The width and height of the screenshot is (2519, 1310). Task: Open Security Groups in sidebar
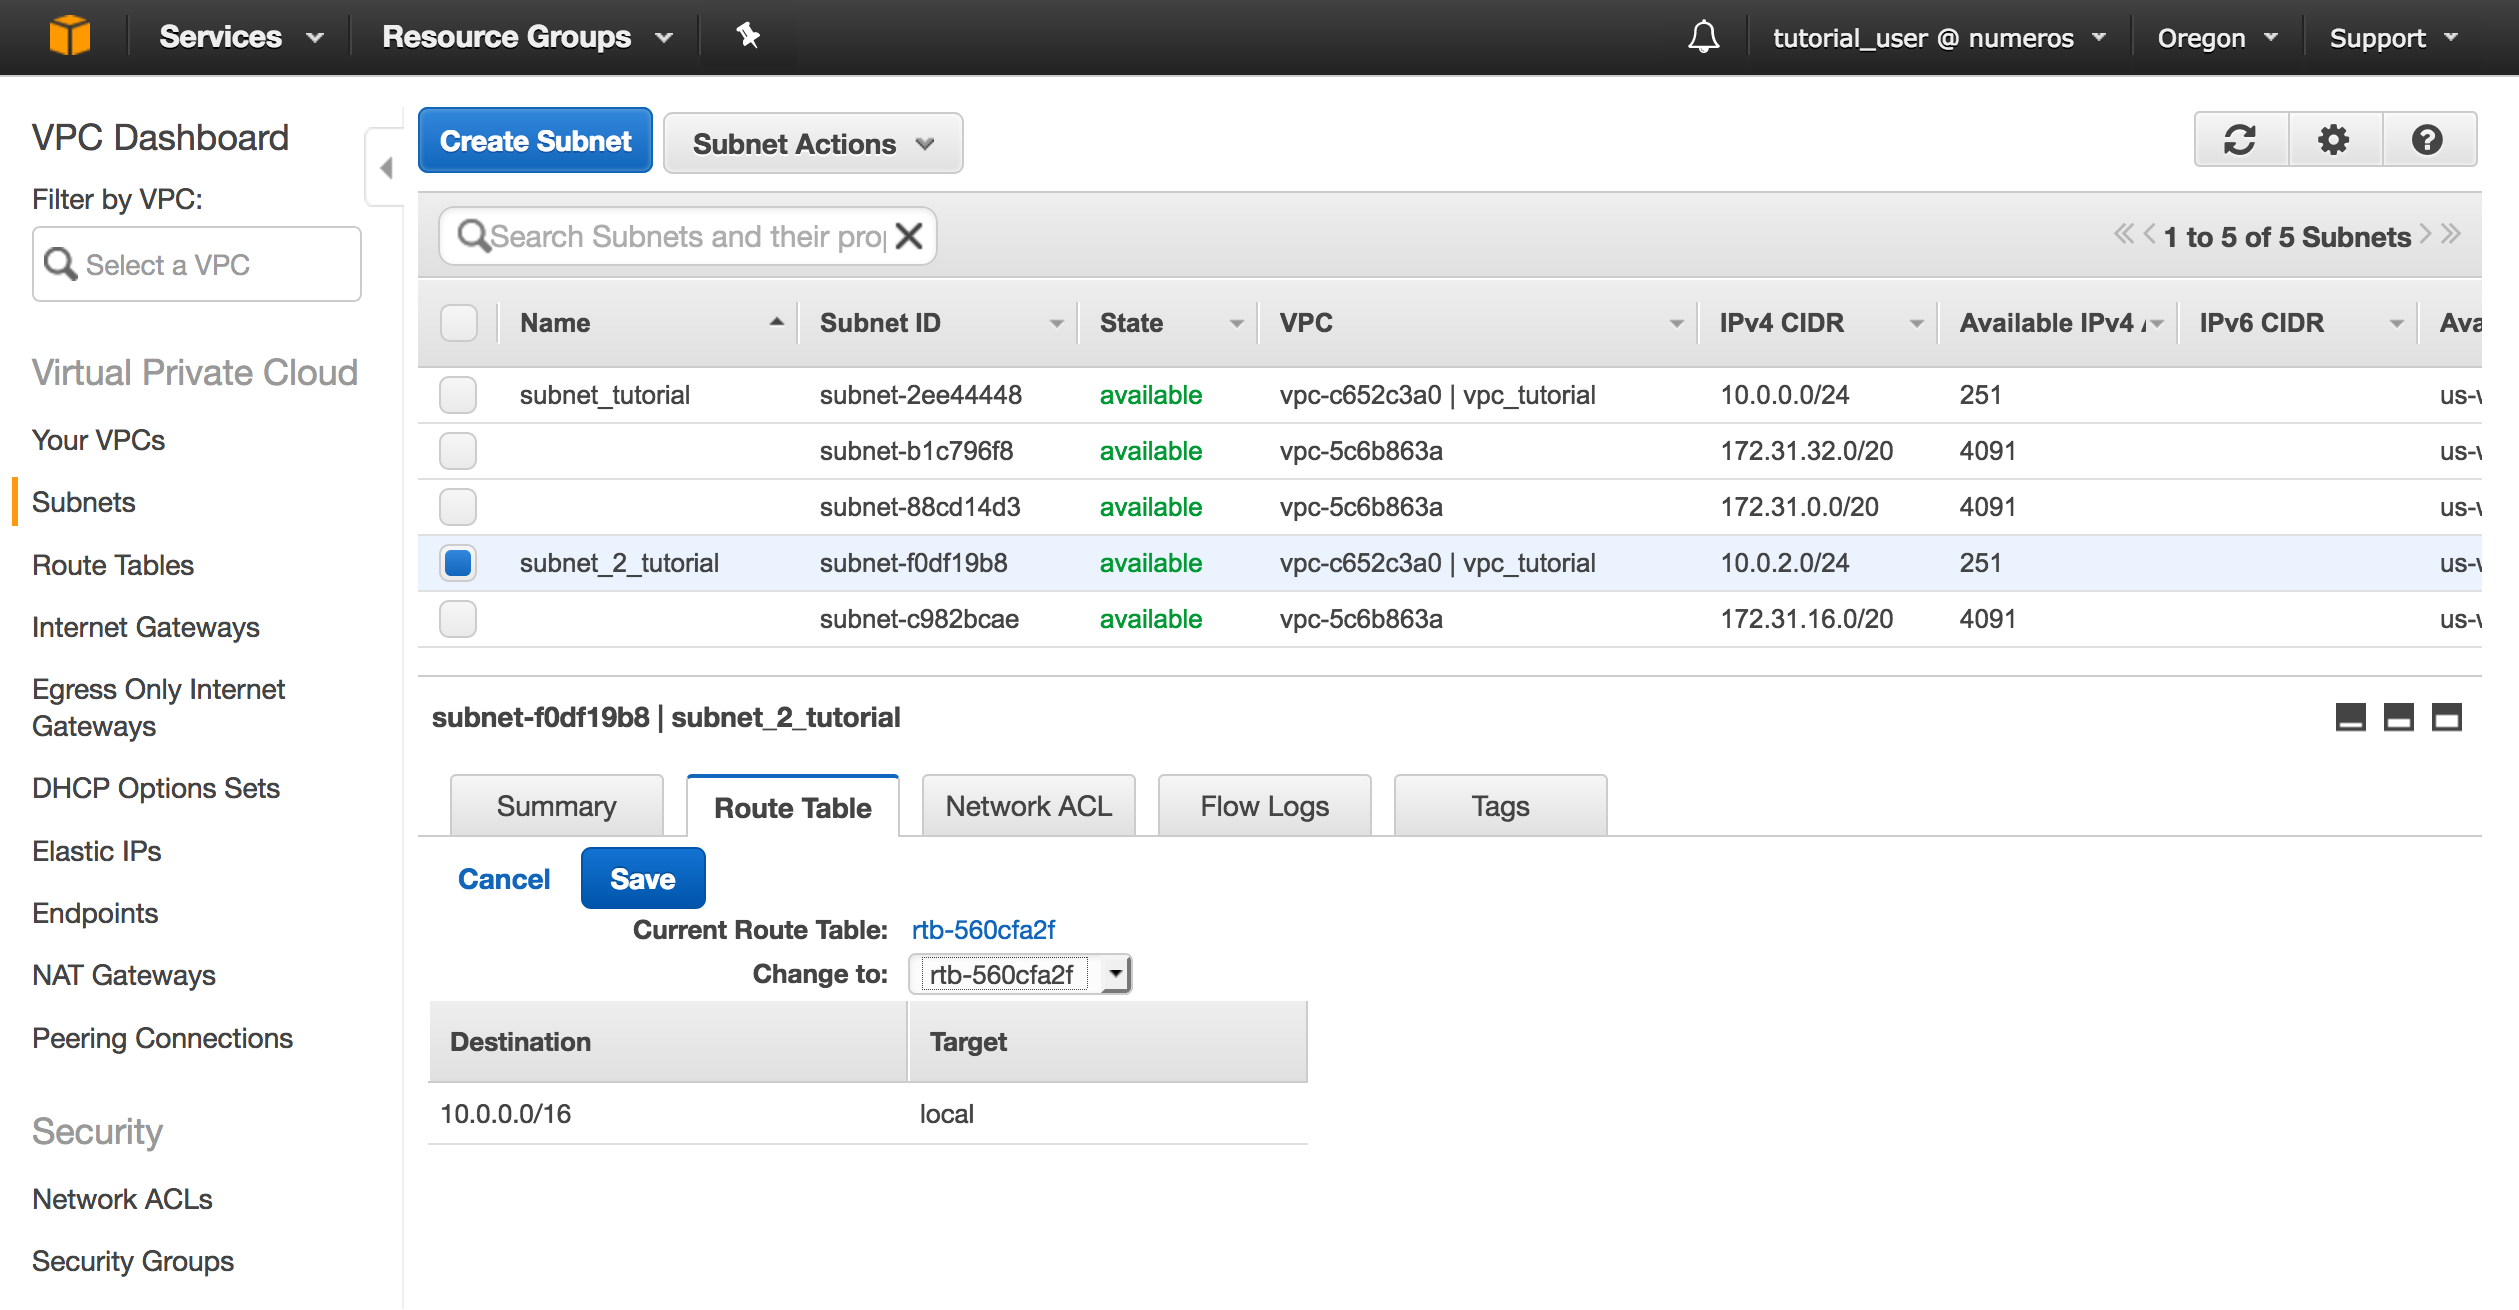pyautogui.click(x=133, y=1261)
